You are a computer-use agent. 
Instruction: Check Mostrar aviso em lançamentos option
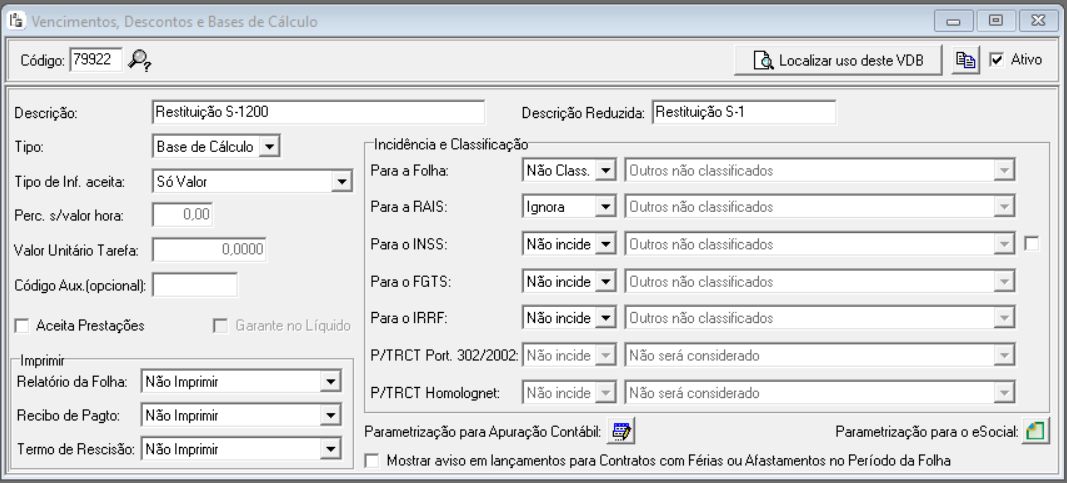[x=374, y=461]
